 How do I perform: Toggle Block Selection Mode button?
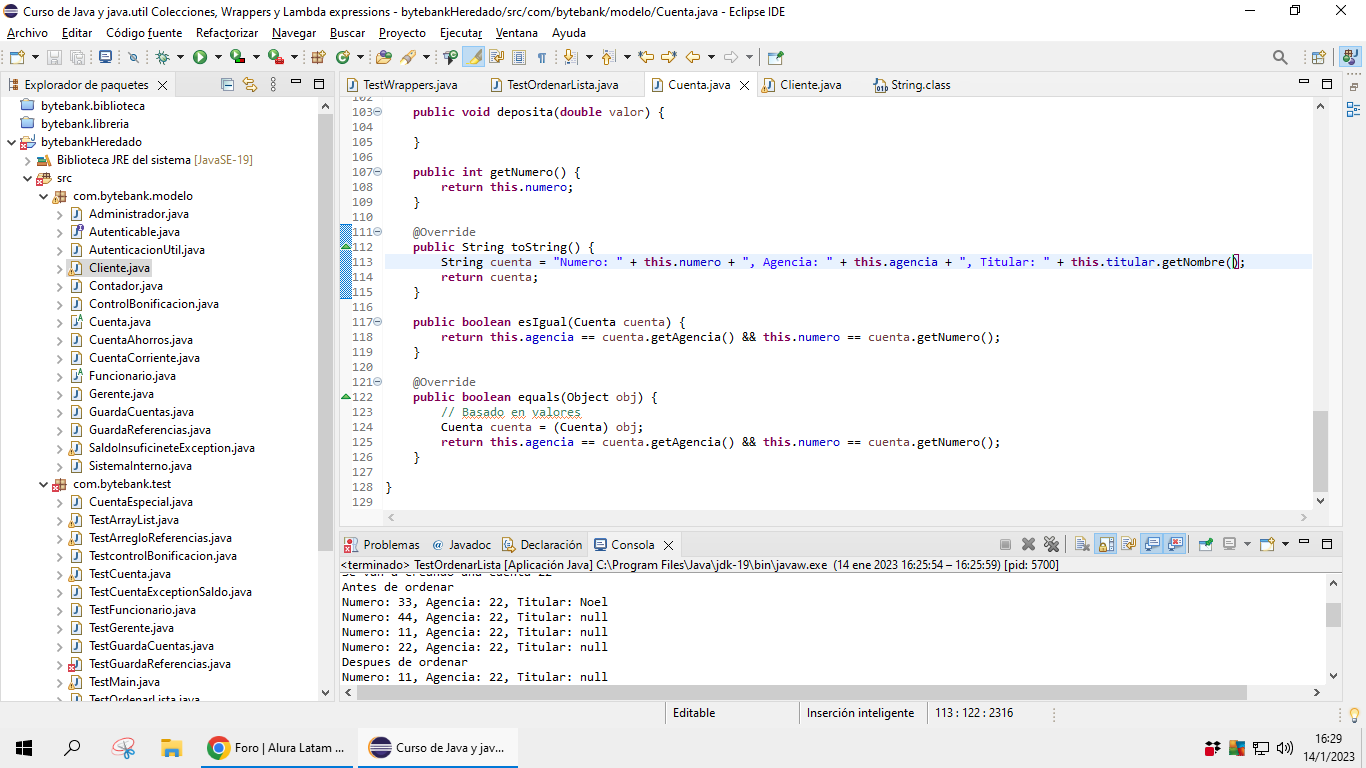[518, 57]
